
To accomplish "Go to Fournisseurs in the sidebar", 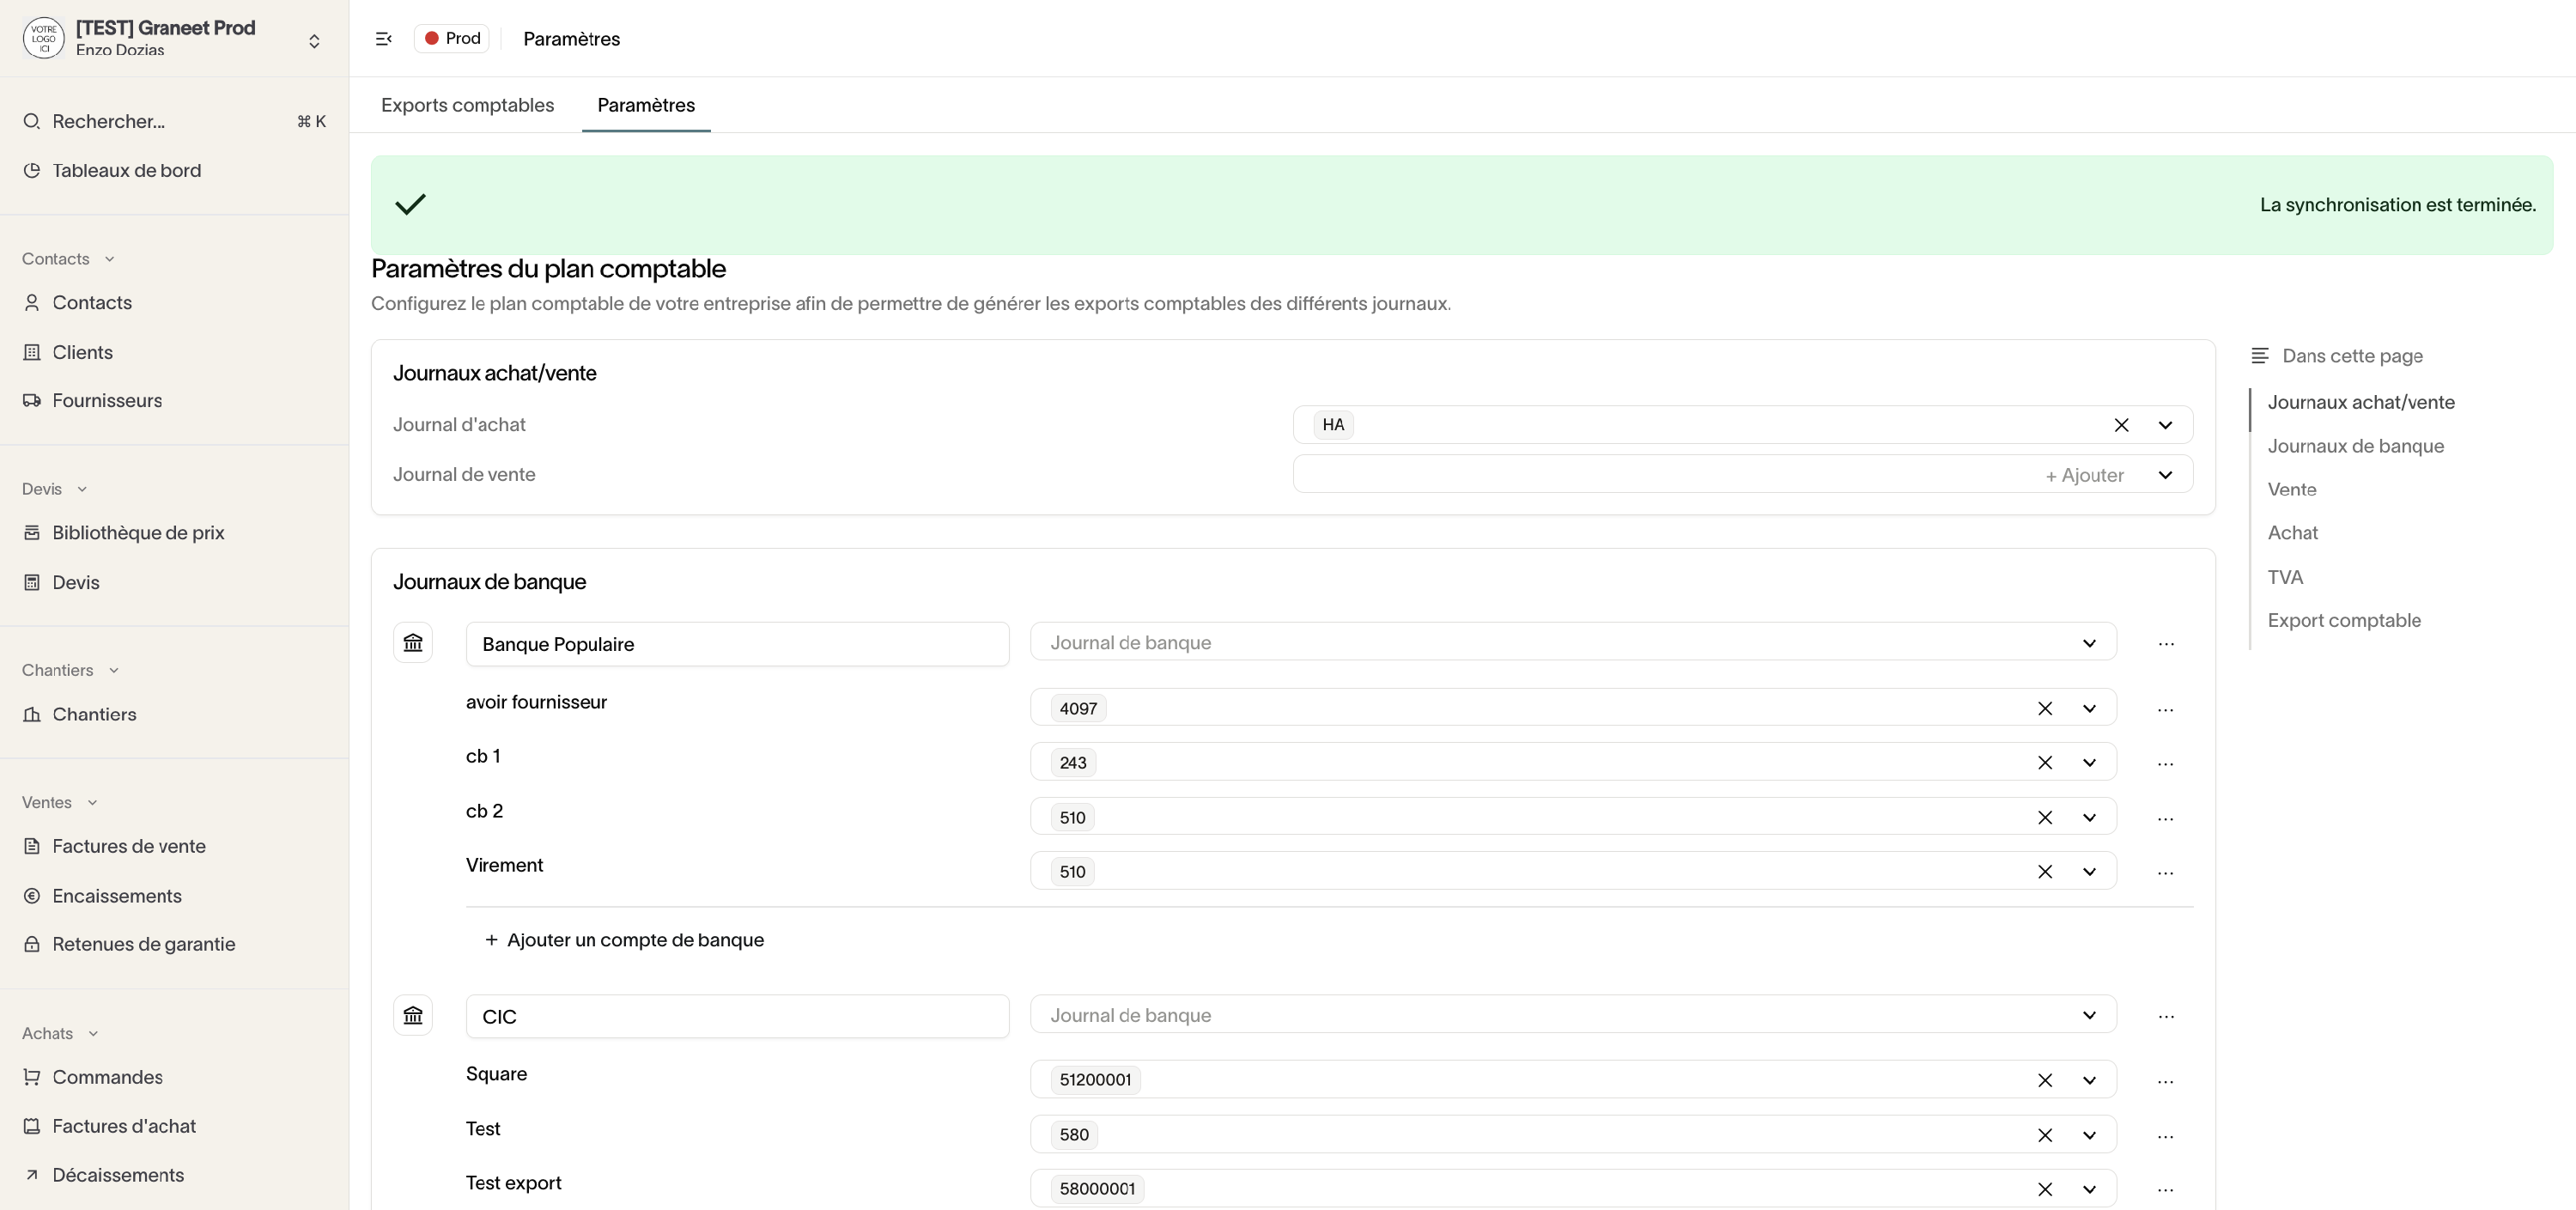I will [x=107, y=400].
